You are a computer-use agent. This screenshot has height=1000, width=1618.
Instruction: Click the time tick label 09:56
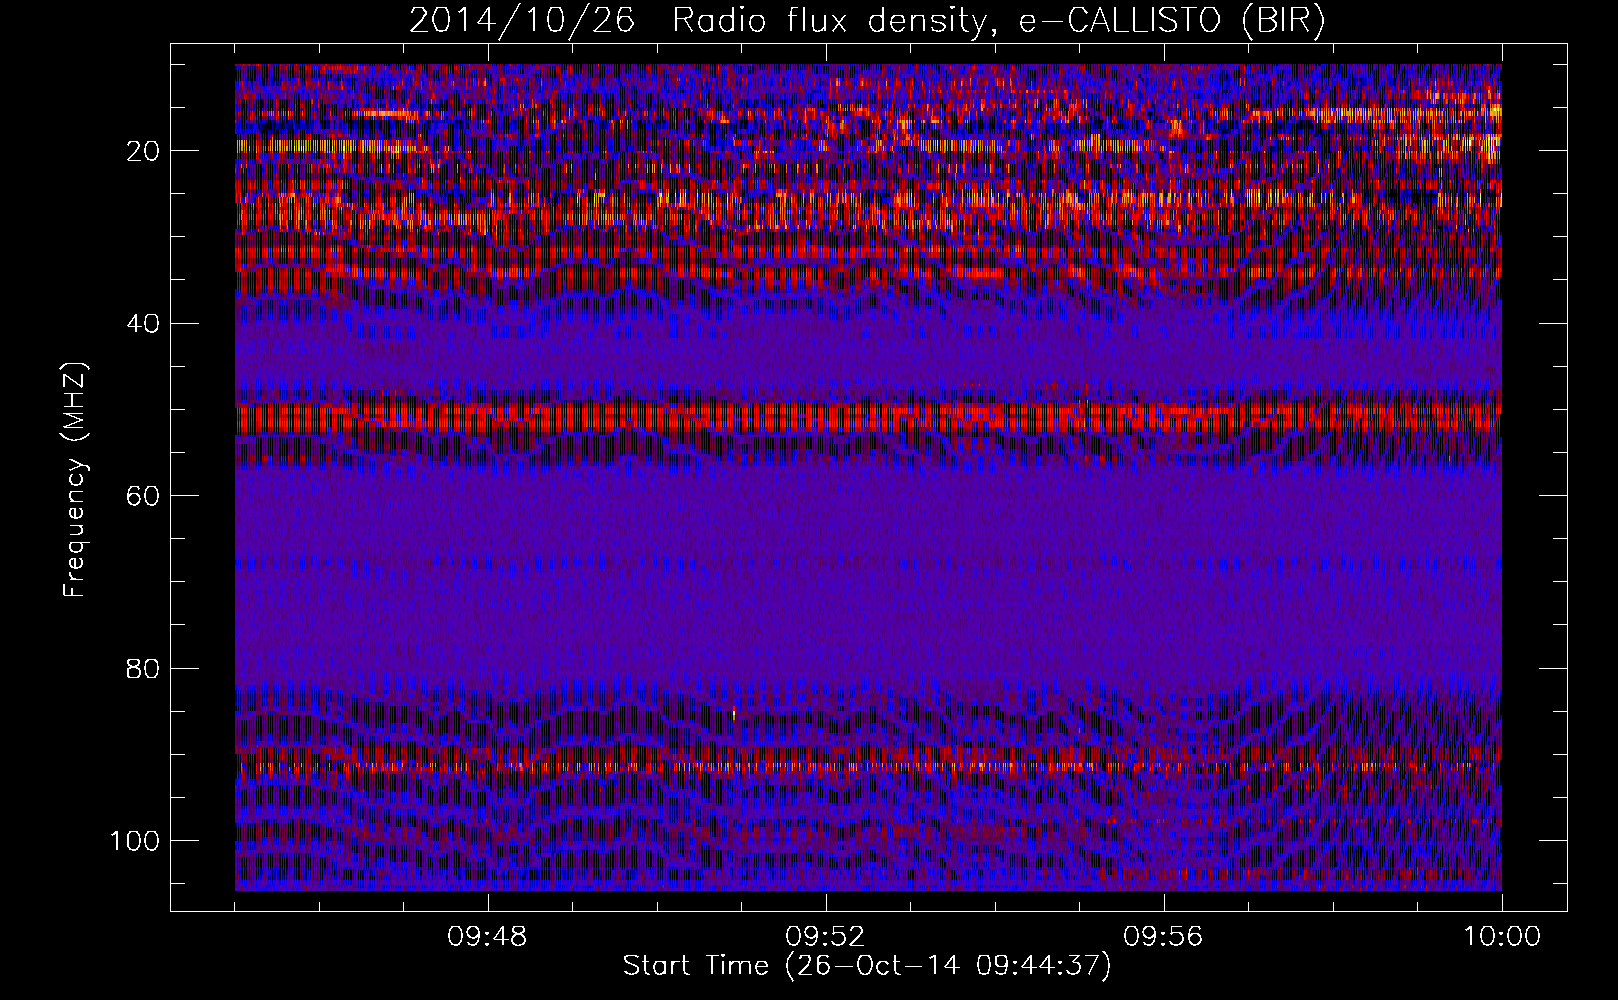[1164, 937]
